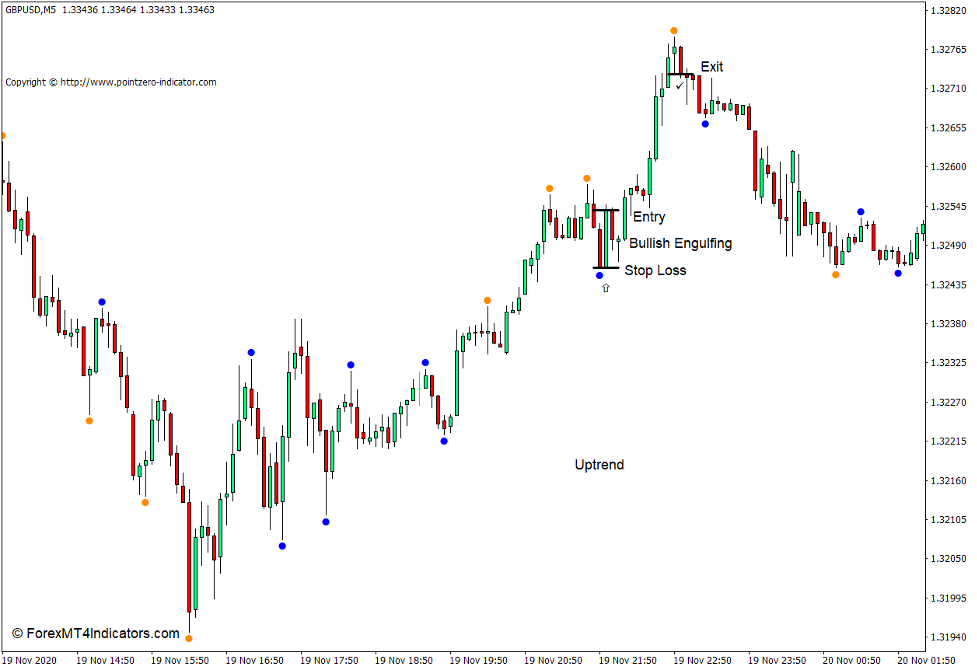Select the 1.32435 price axis label
Image resolution: width=977 pixels, height=670 pixels.
point(948,285)
